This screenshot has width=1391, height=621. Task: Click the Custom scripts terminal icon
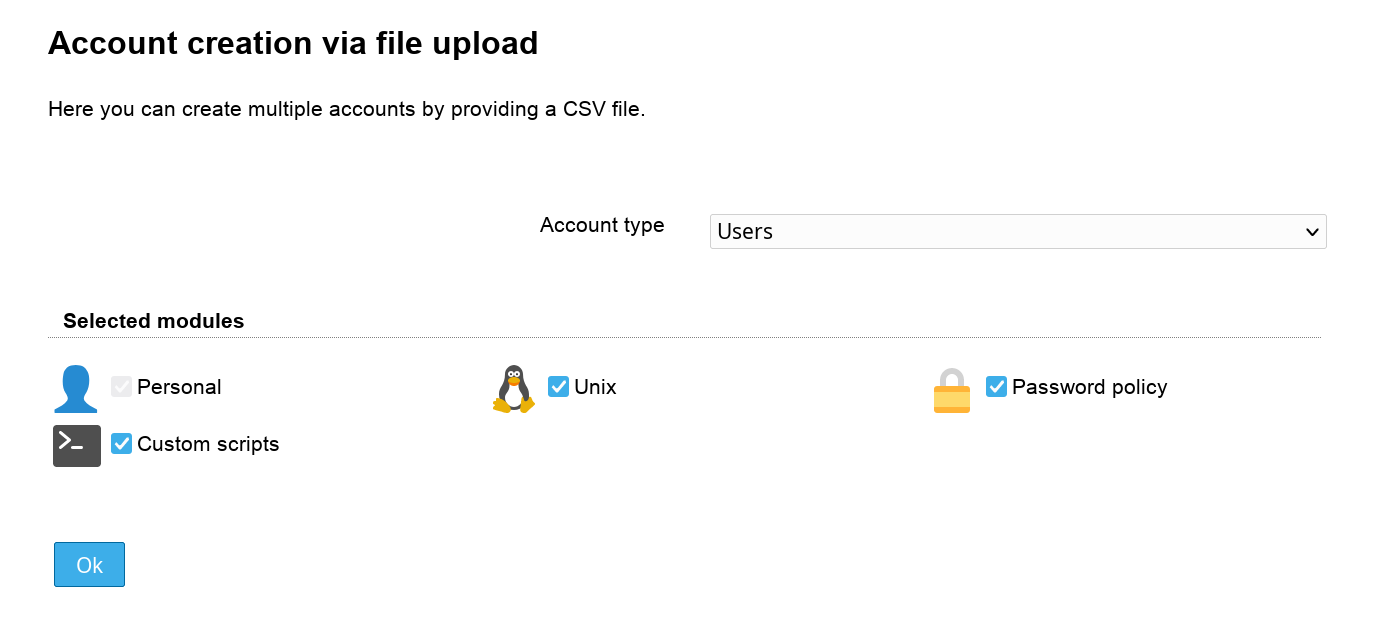(77, 446)
